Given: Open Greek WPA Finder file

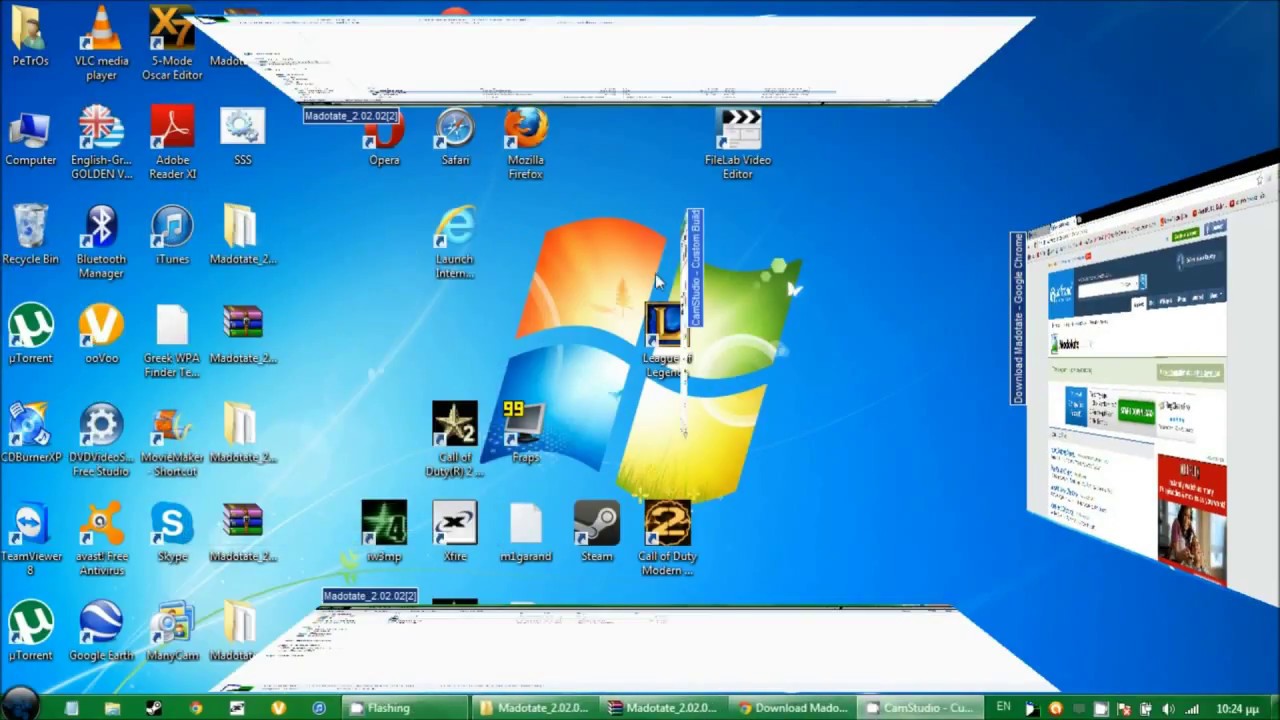Looking at the screenshot, I should (x=172, y=341).
